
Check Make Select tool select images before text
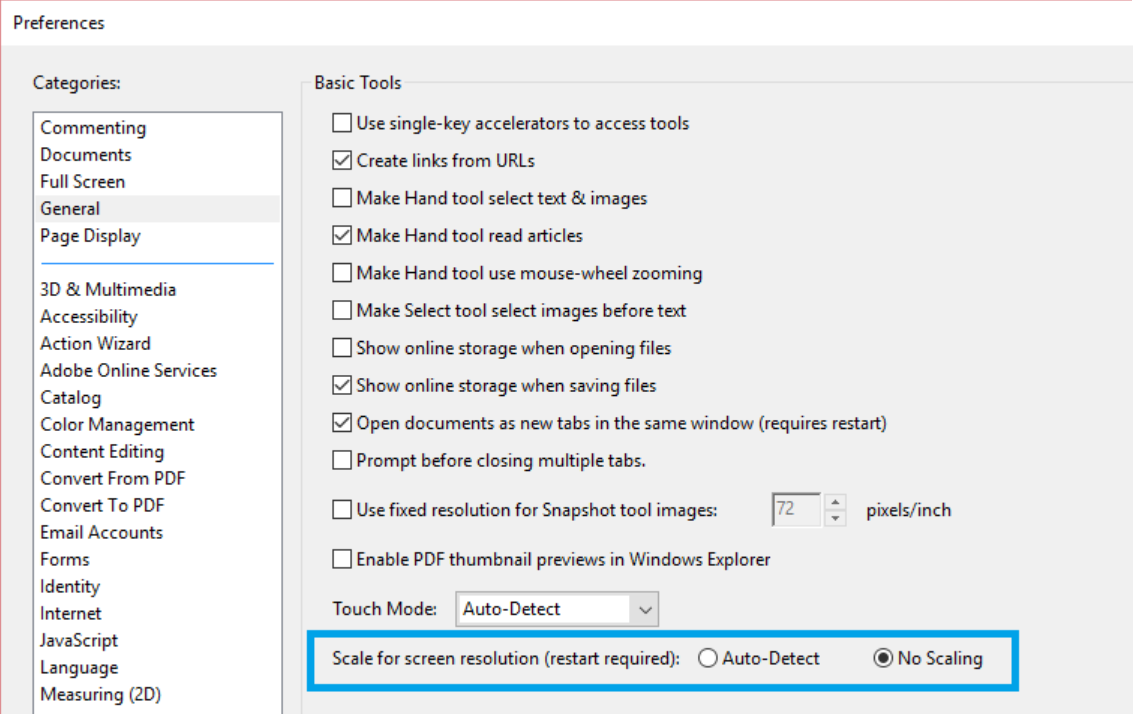click(341, 310)
